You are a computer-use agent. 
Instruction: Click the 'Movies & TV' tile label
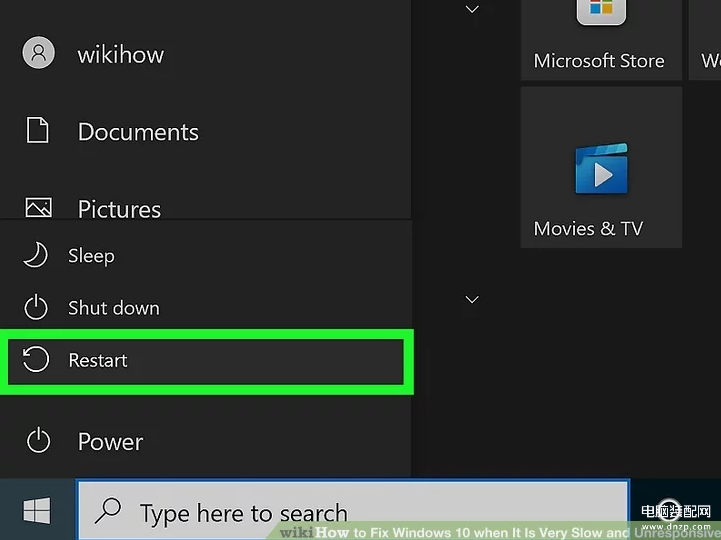[588, 229]
